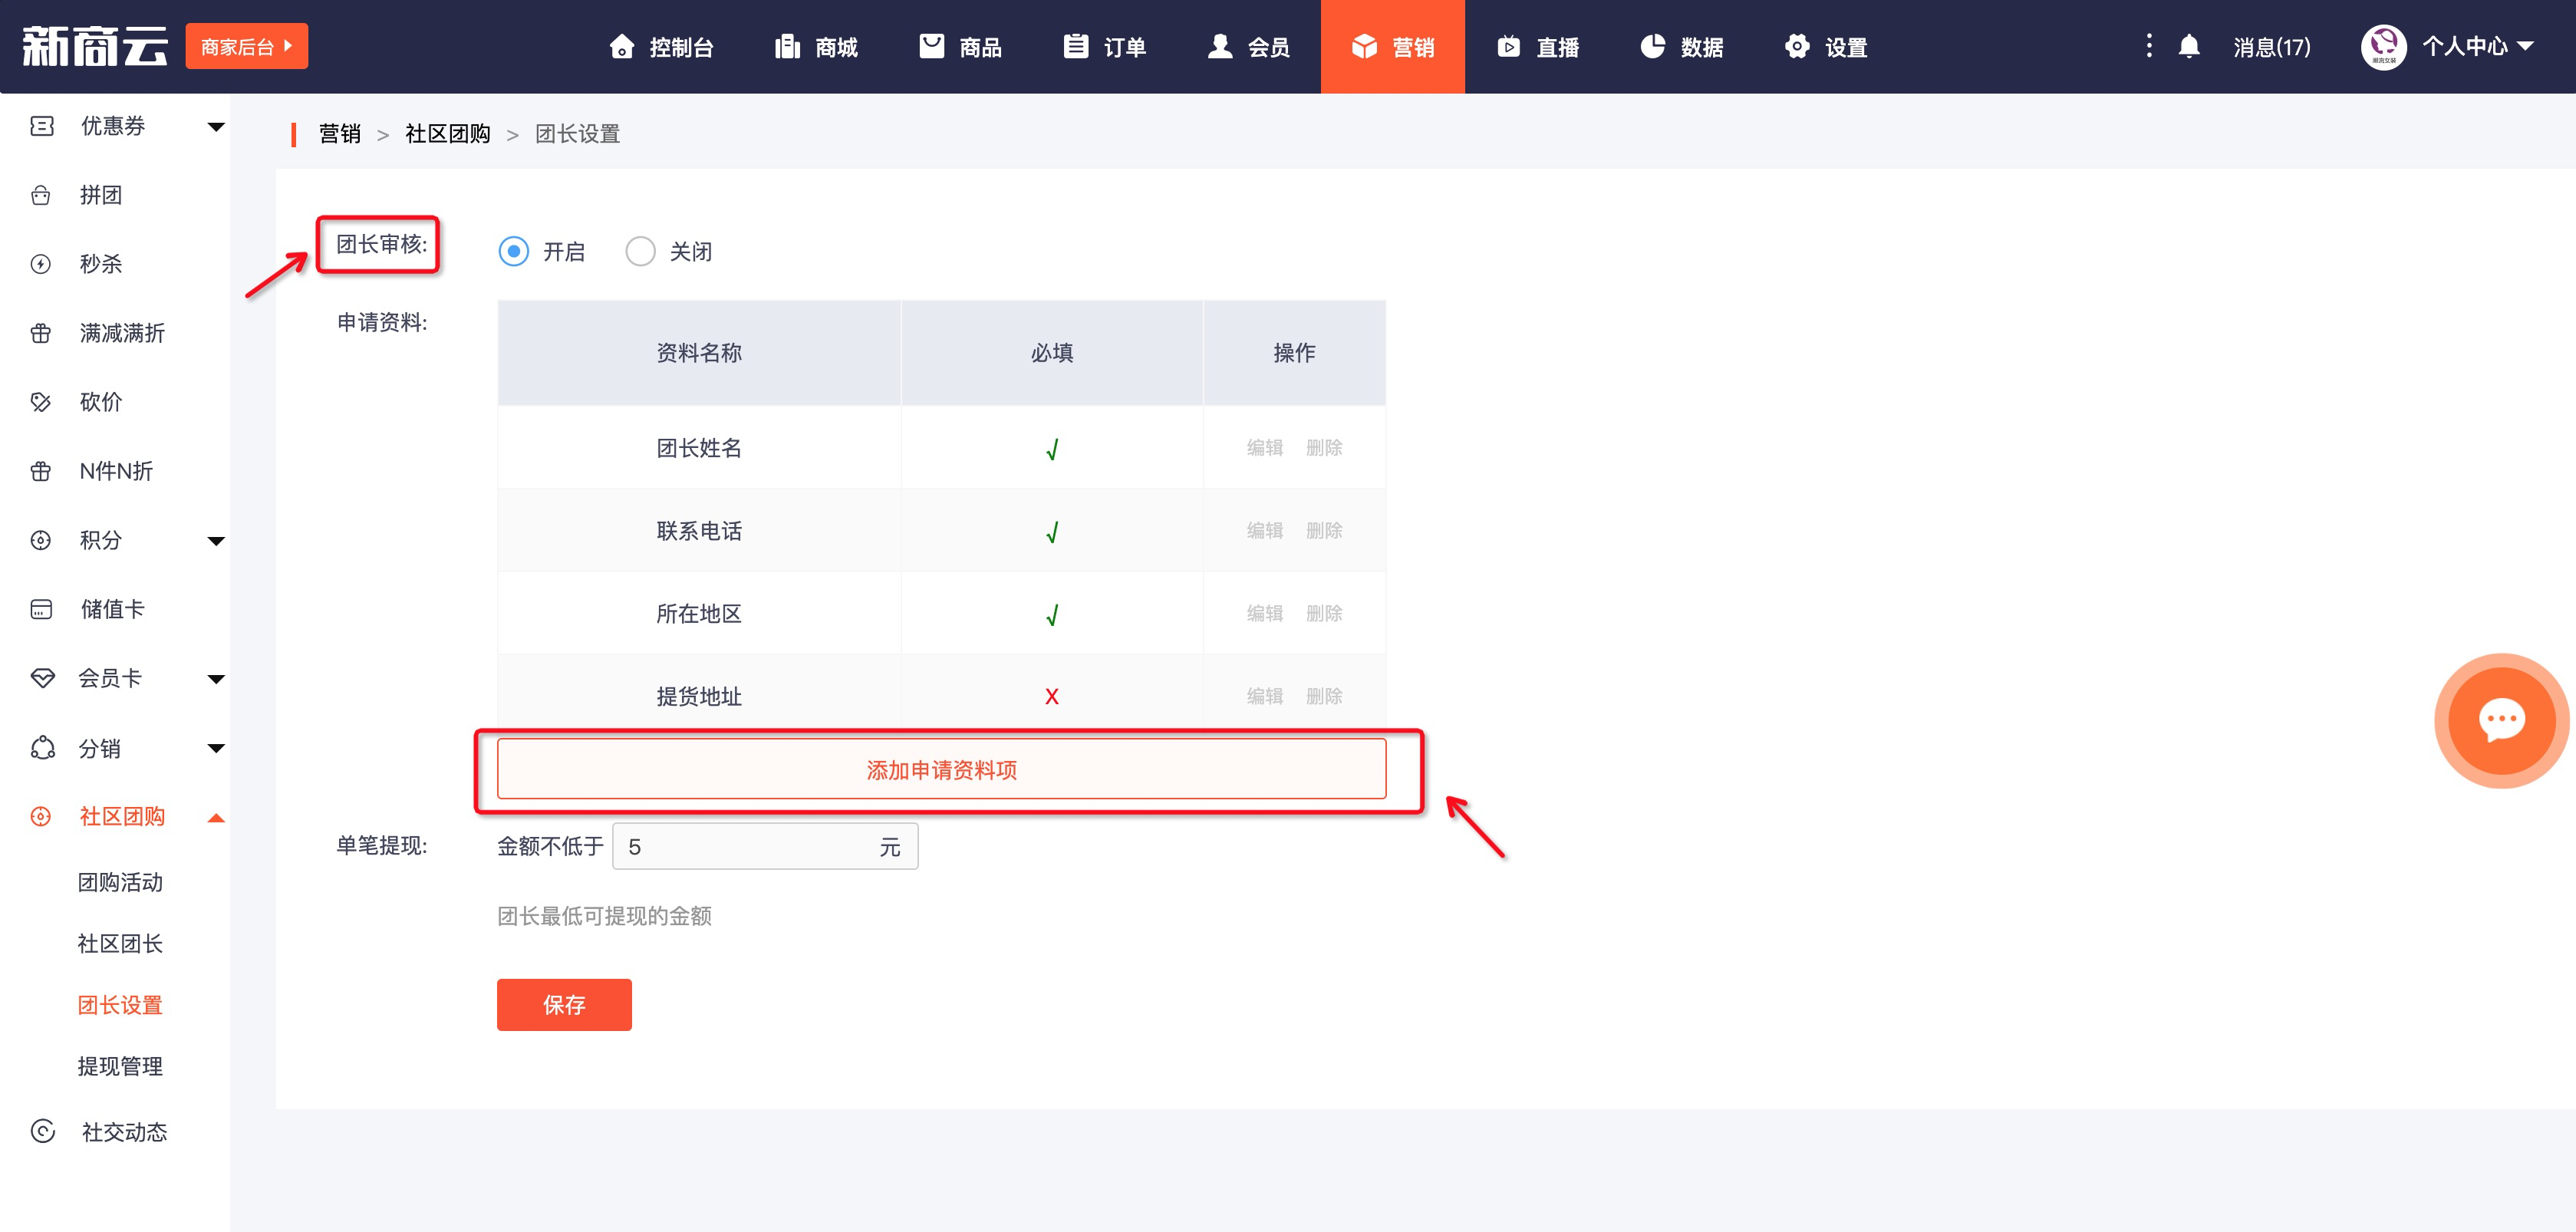This screenshot has height=1232, width=2576.
Task: Expand the 会员卡 sidebar menu arrow
Action: (x=215, y=679)
